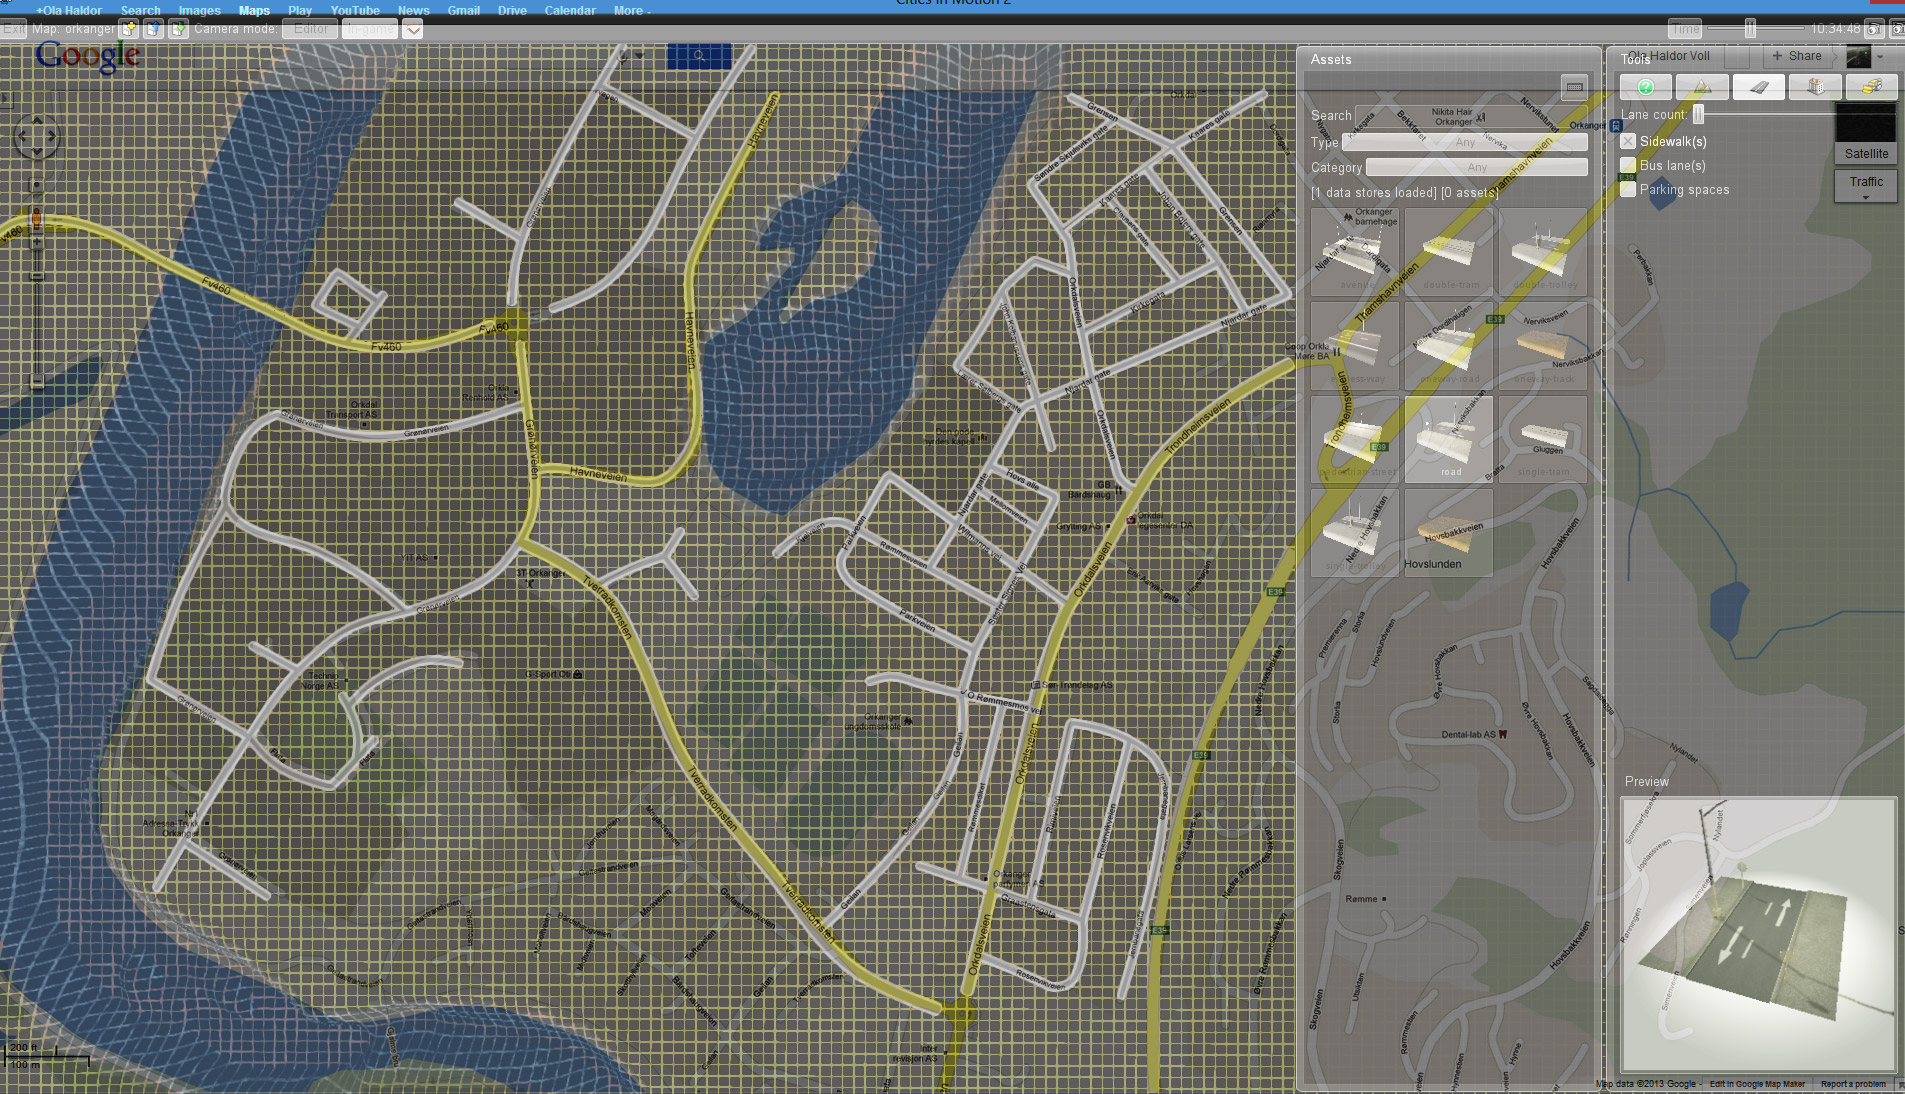The width and height of the screenshot is (1905, 1094).
Task: Select the double-tram road asset
Action: click(1447, 247)
